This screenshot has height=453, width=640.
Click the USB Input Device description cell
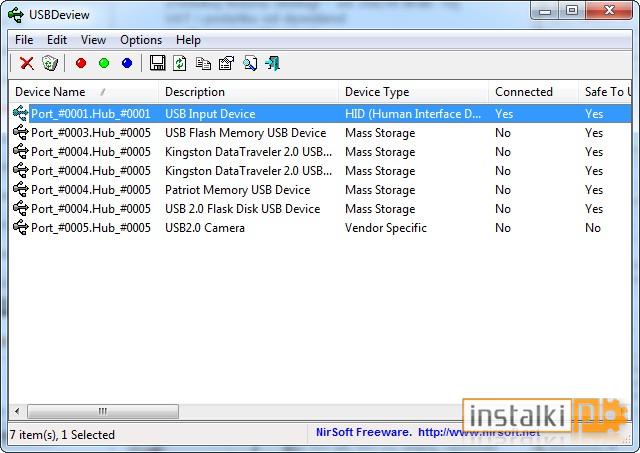click(x=210, y=114)
